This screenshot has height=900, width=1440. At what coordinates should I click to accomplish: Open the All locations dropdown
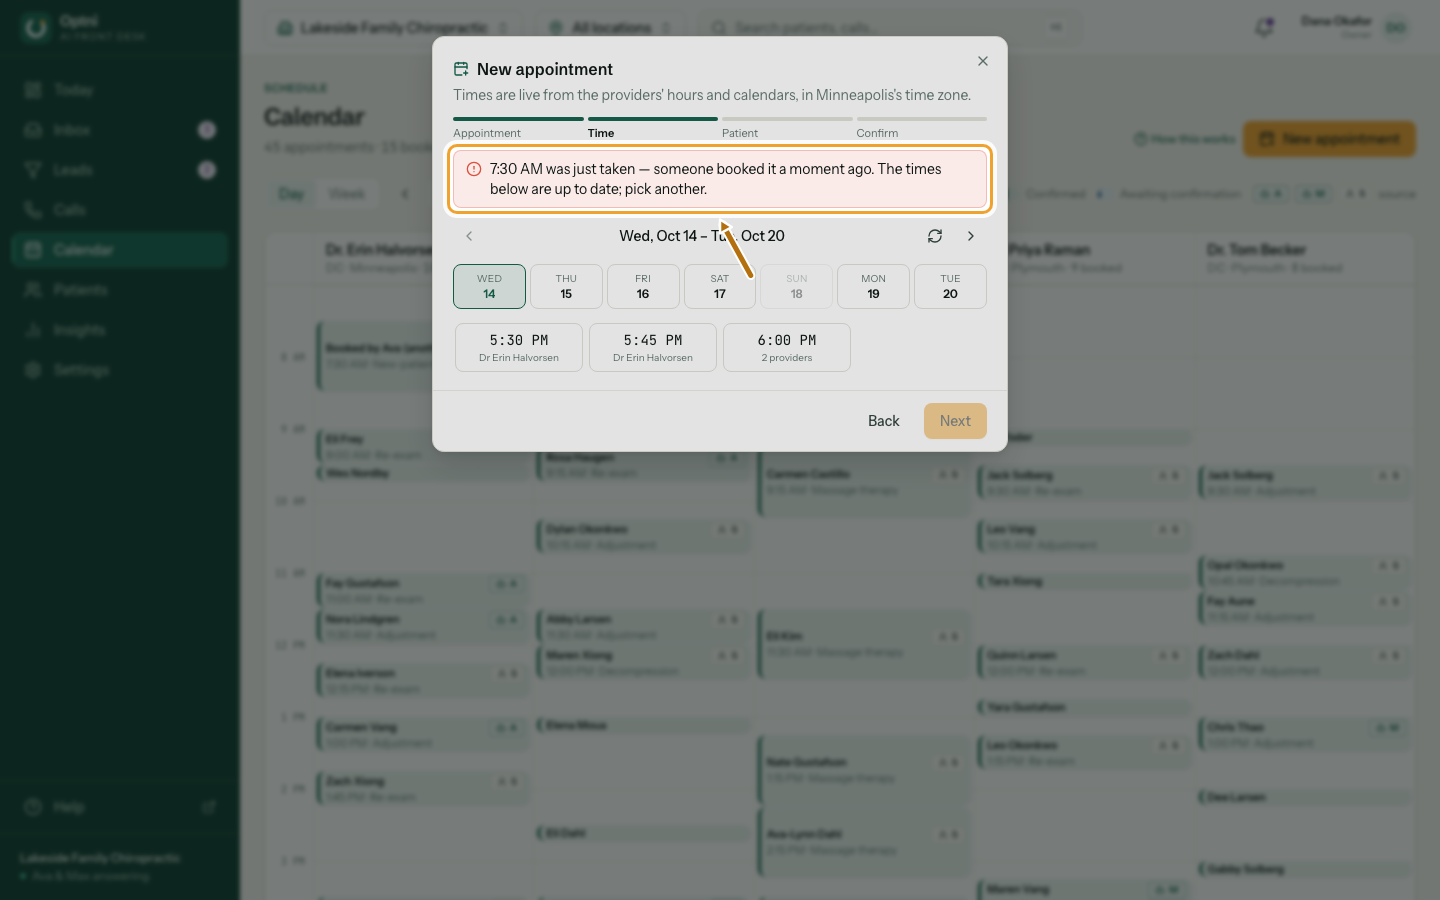[611, 28]
